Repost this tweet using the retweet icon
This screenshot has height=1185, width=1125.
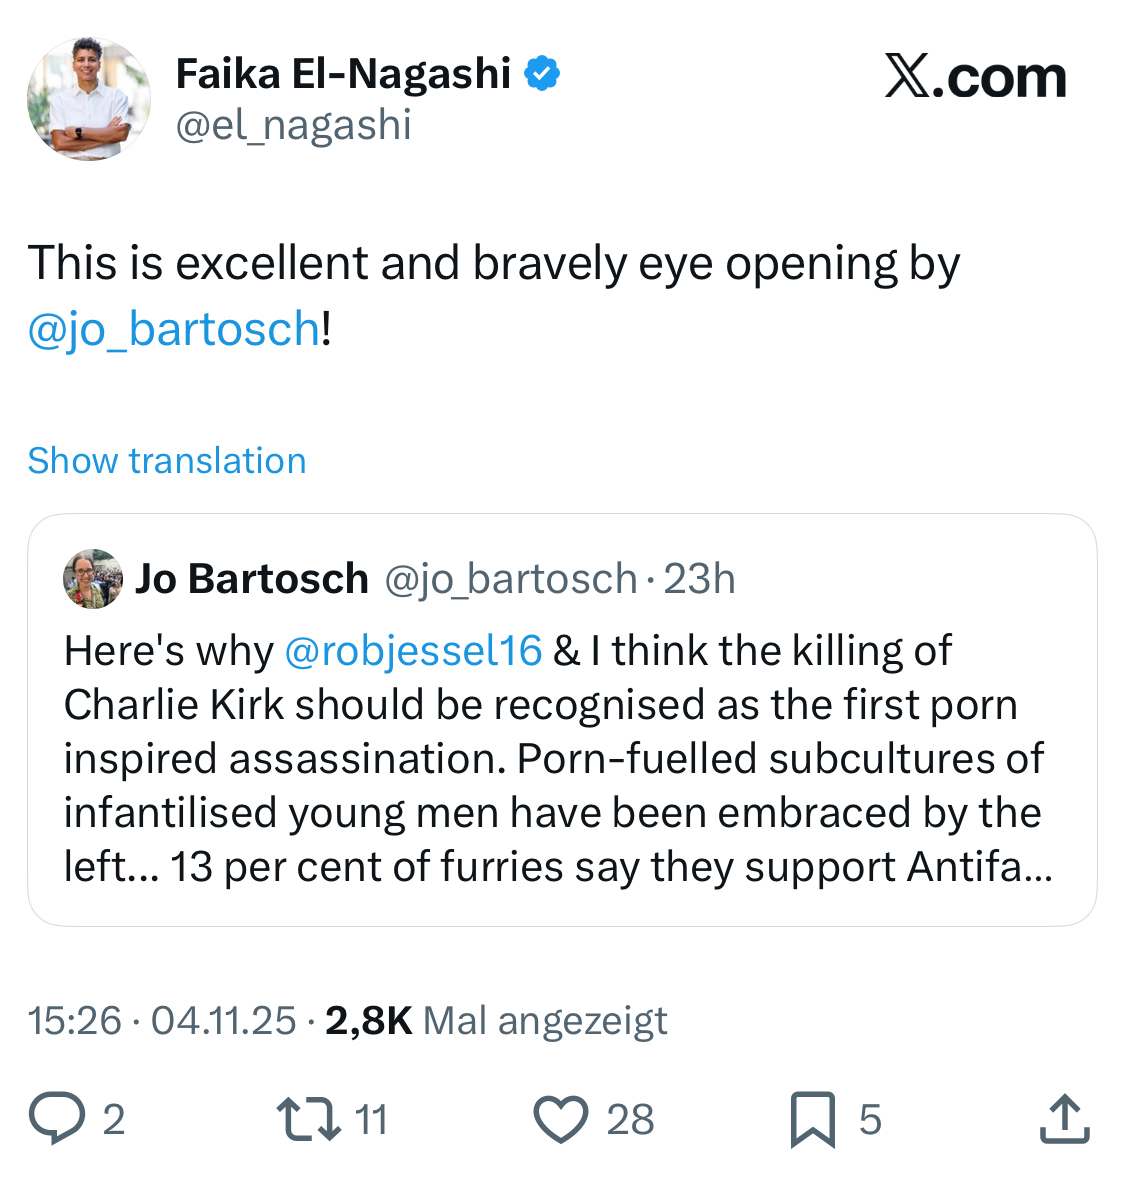tap(309, 1119)
